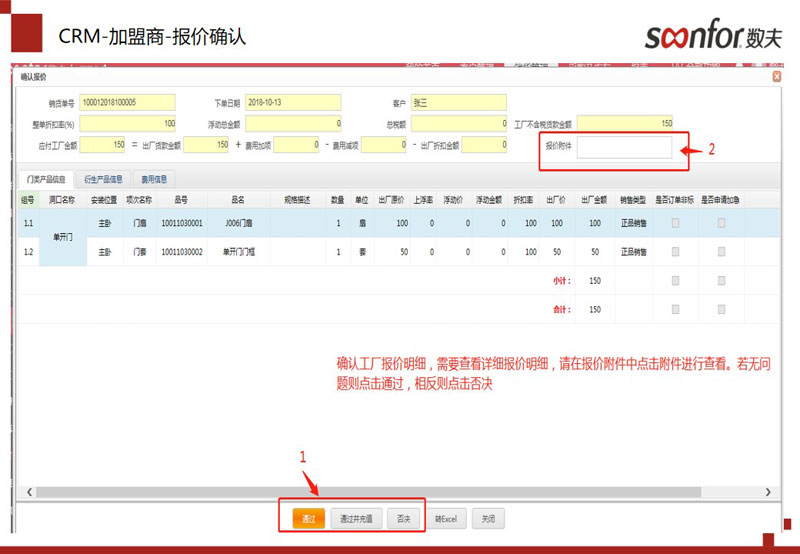
Task: Switch to the 门类产品信息 tab
Action: 46,180
